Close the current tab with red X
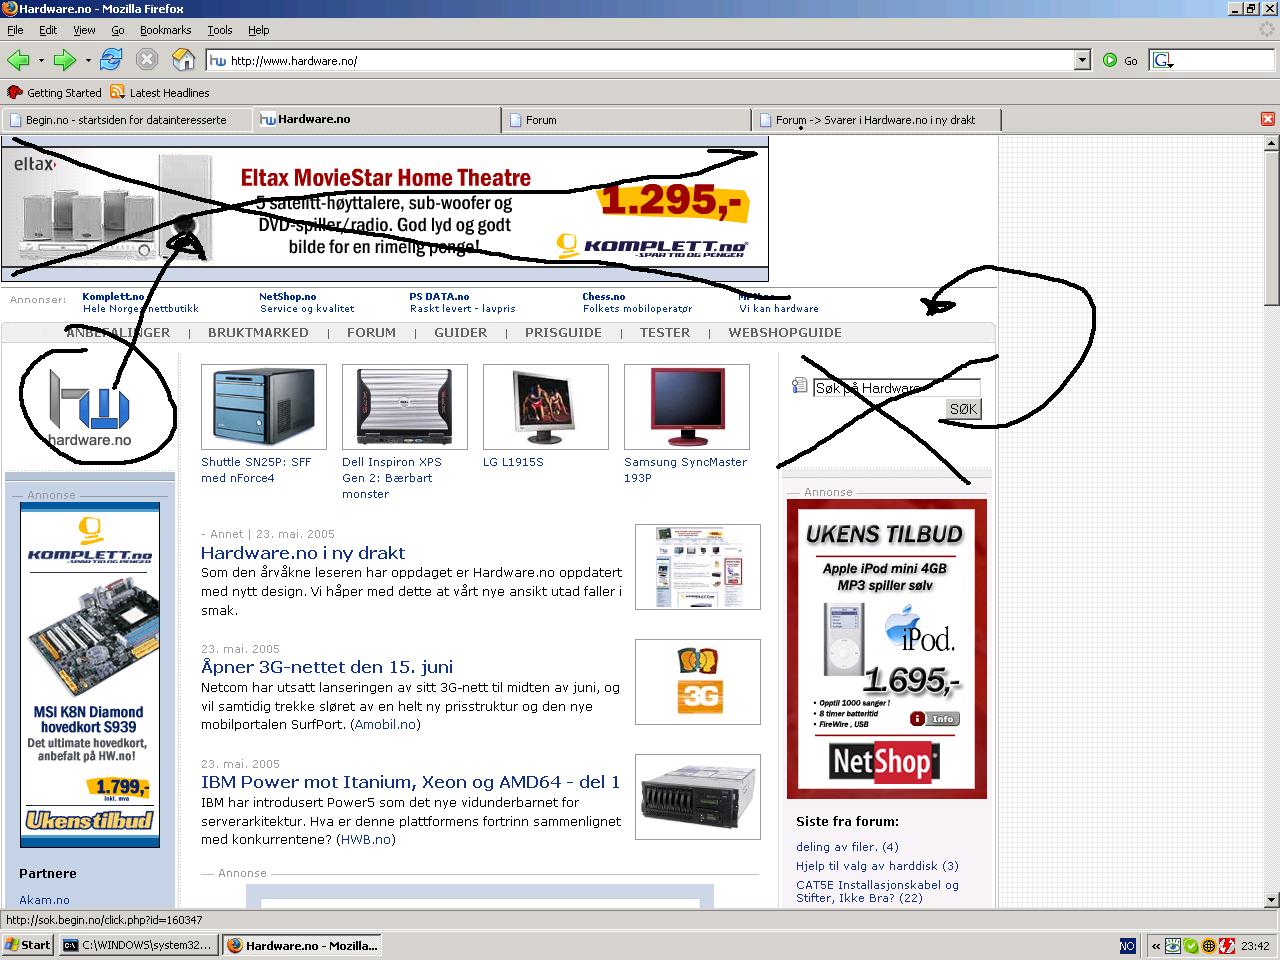This screenshot has width=1280, height=960. coord(1268,119)
